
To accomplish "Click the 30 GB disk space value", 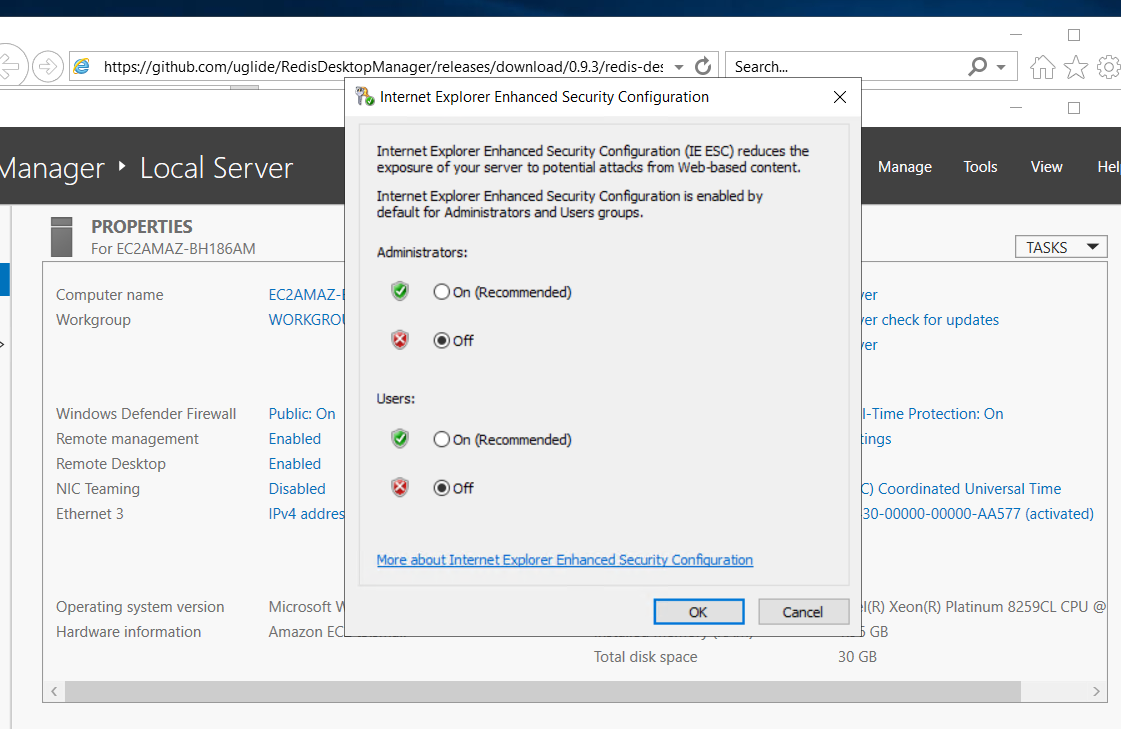I will (857, 657).
